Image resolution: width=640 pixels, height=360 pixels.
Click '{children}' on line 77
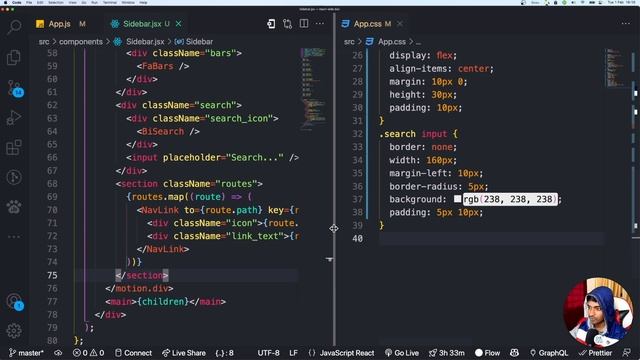[x=163, y=301]
